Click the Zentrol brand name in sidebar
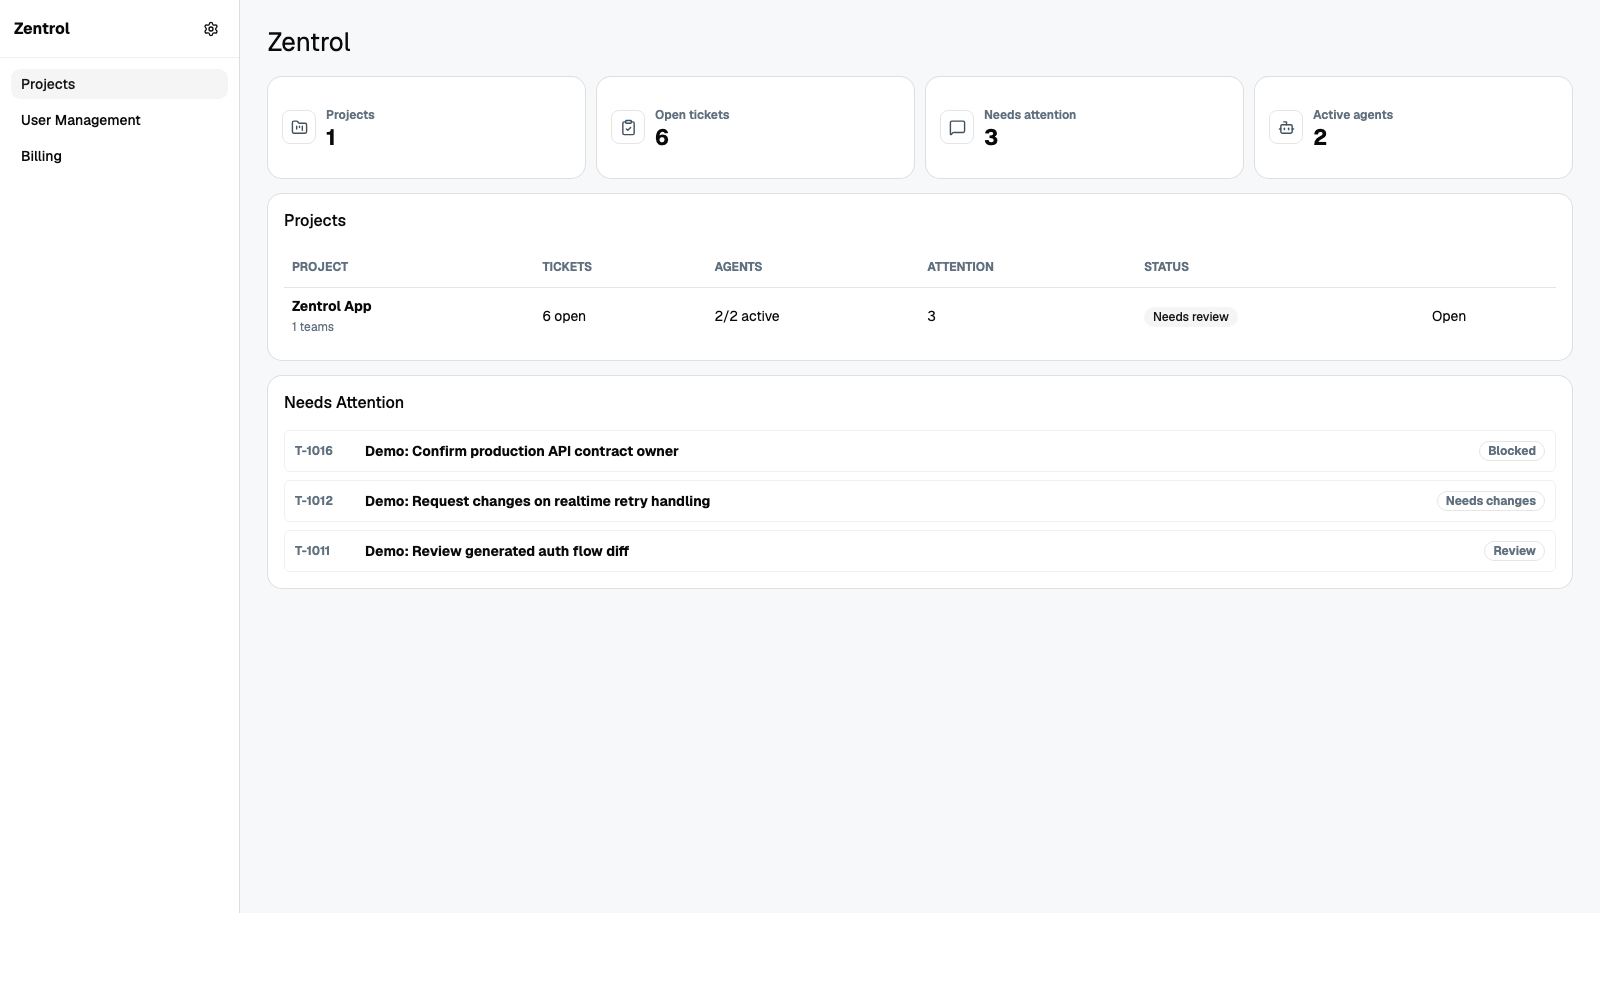 tap(42, 29)
